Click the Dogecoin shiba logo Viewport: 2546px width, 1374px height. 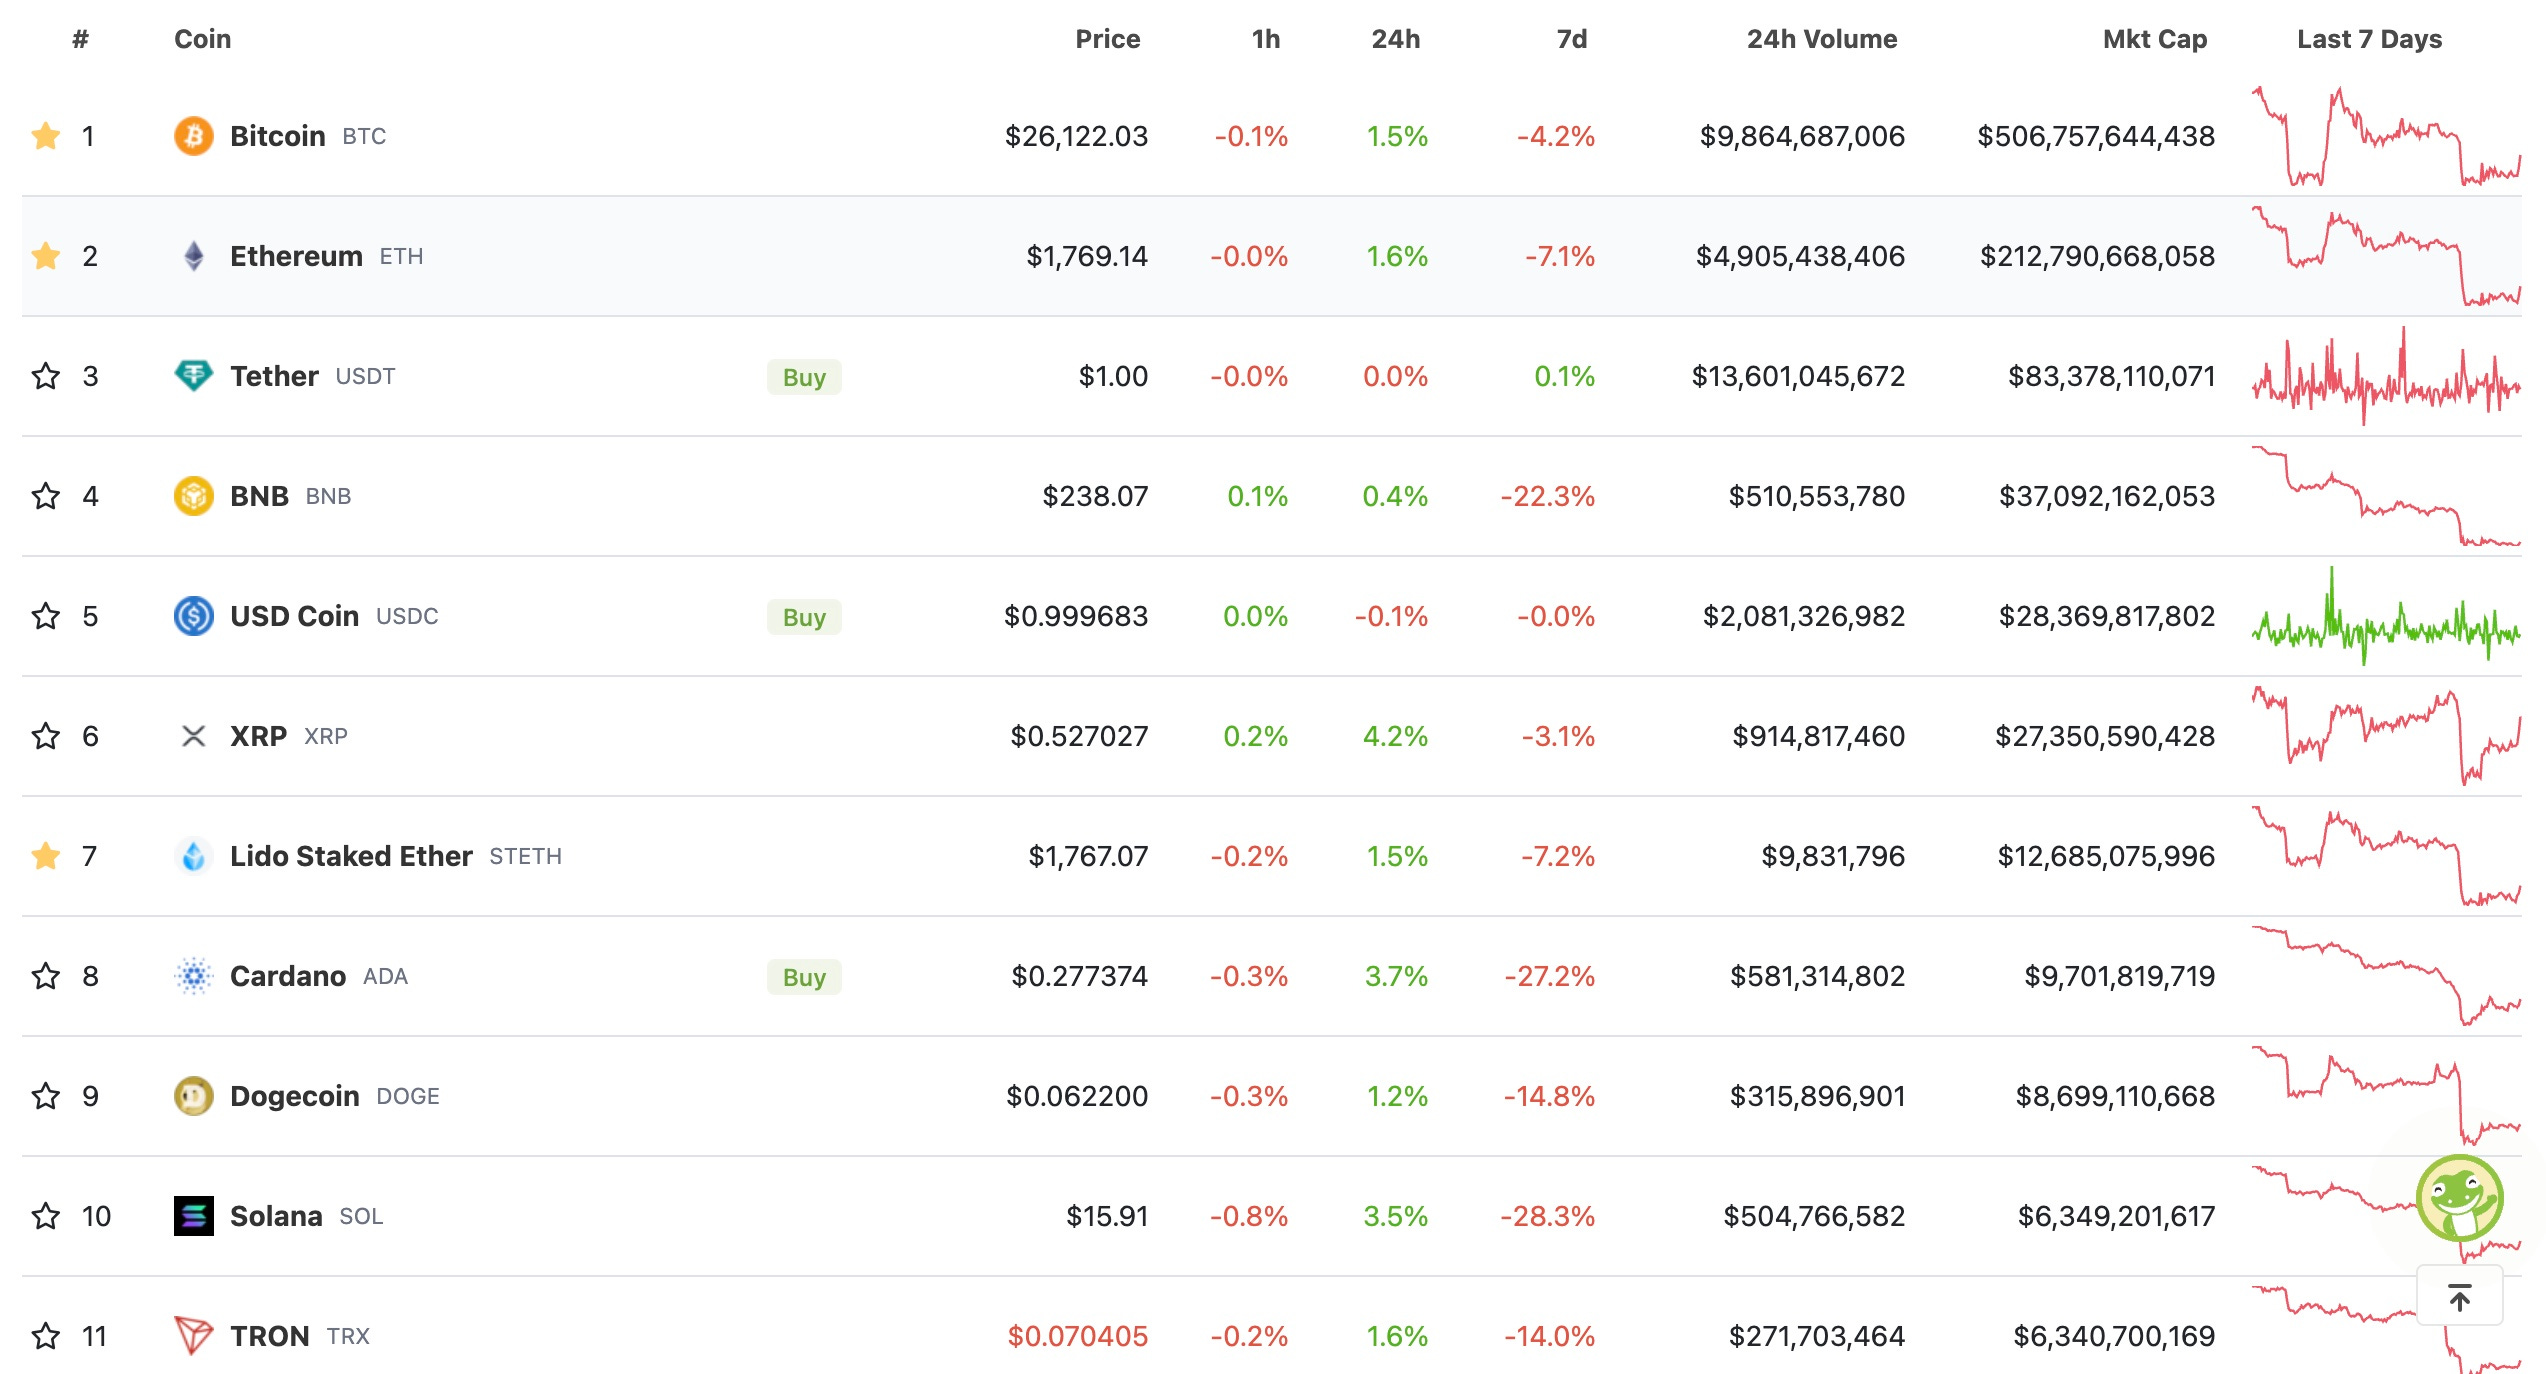194,1096
